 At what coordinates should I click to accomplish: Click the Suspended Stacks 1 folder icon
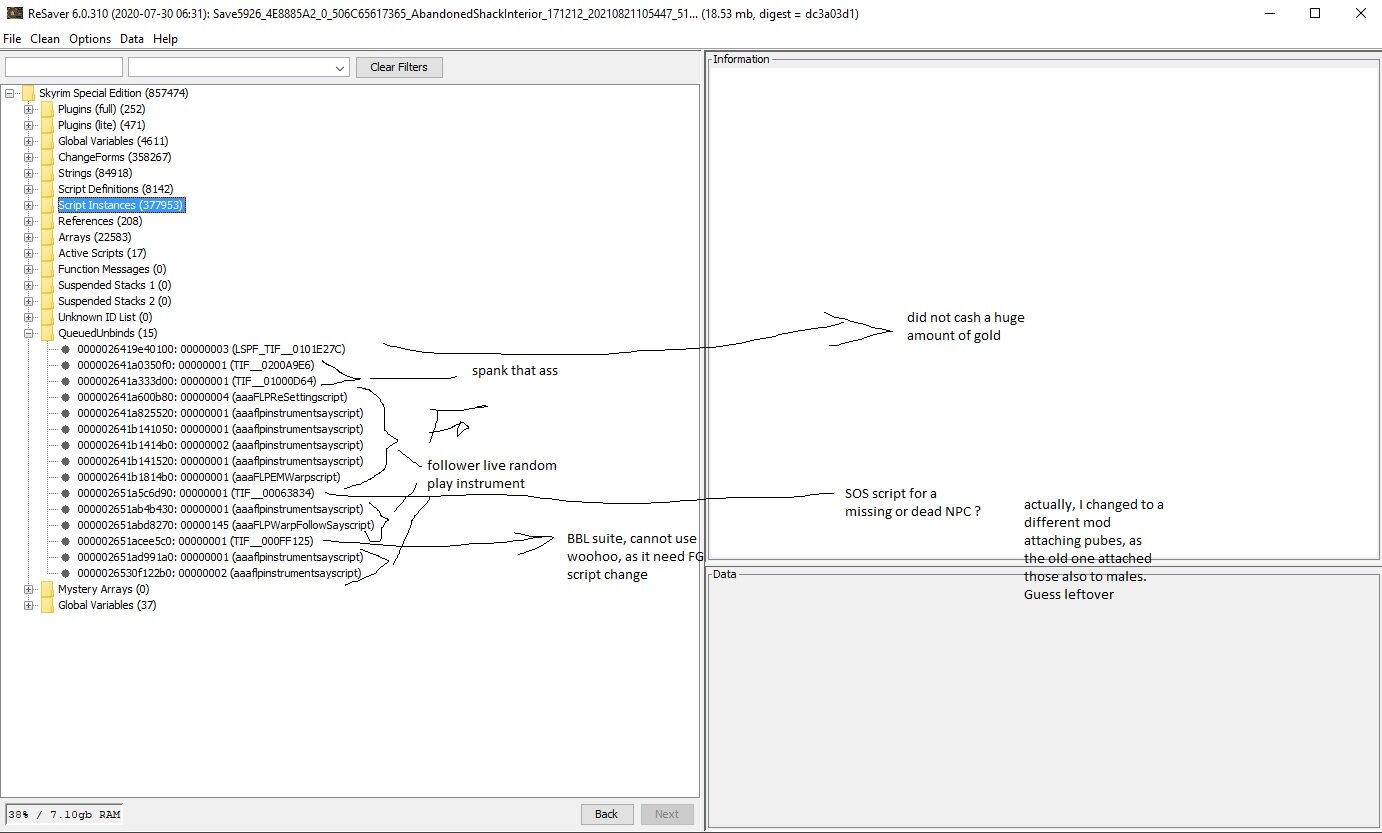pyautogui.click(x=47, y=285)
